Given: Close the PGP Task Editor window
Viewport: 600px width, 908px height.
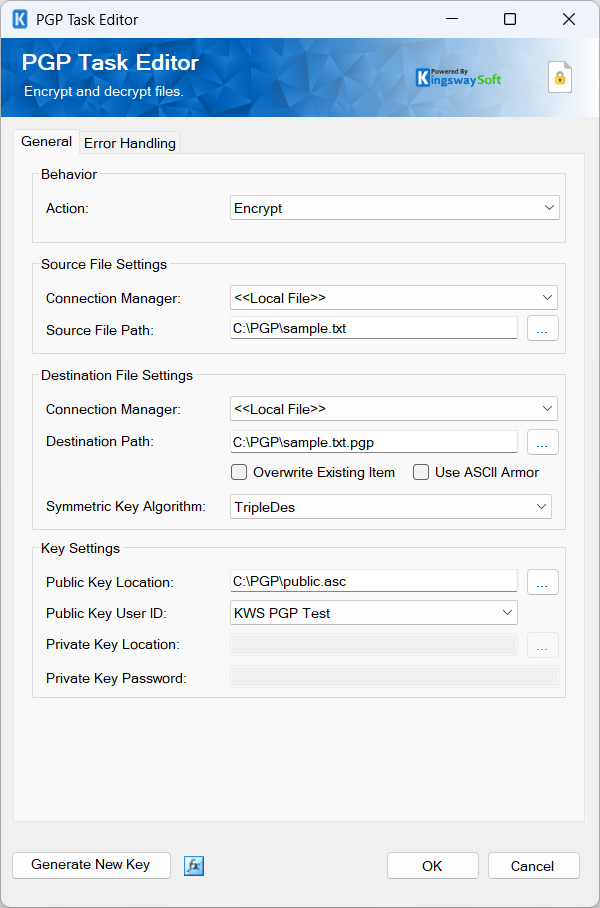Looking at the screenshot, I should [x=569, y=19].
